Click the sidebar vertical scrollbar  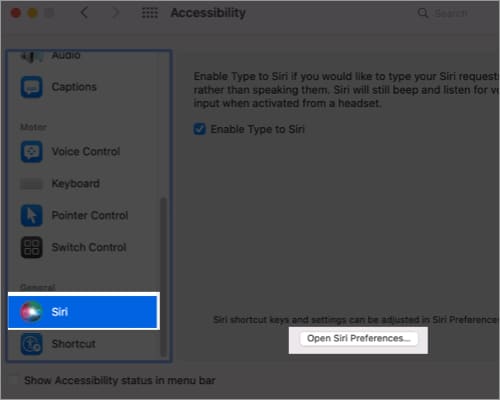[x=163, y=277]
